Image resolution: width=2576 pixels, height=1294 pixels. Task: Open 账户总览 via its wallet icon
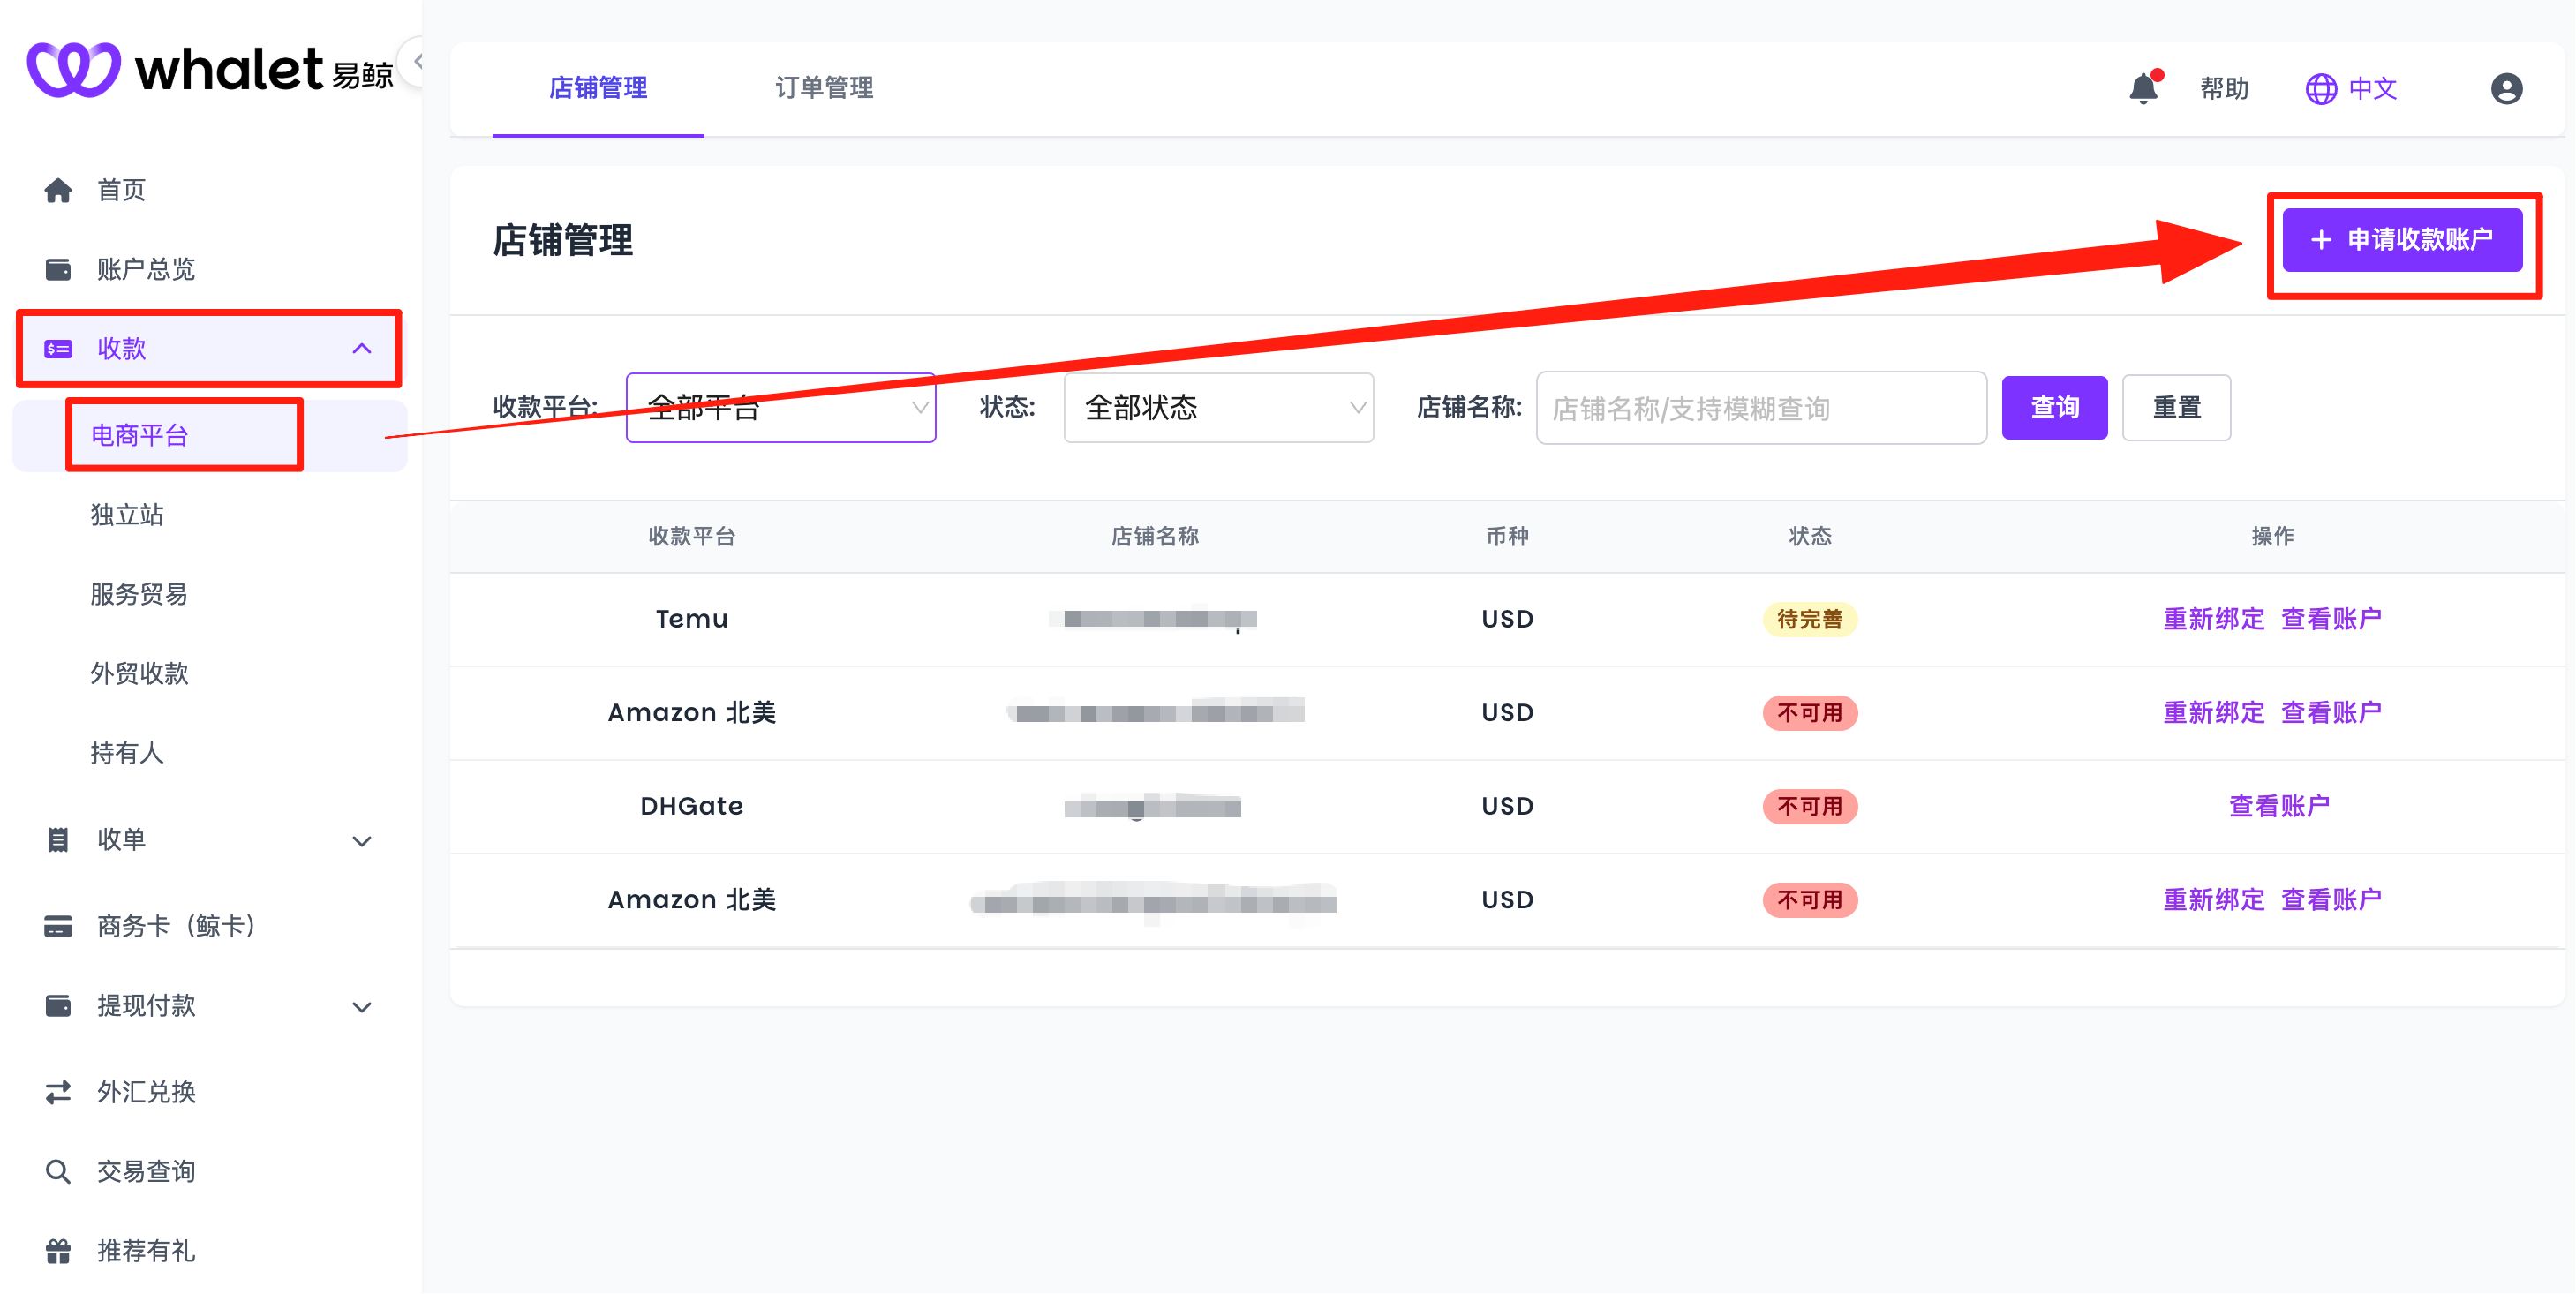tap(58, 269)
